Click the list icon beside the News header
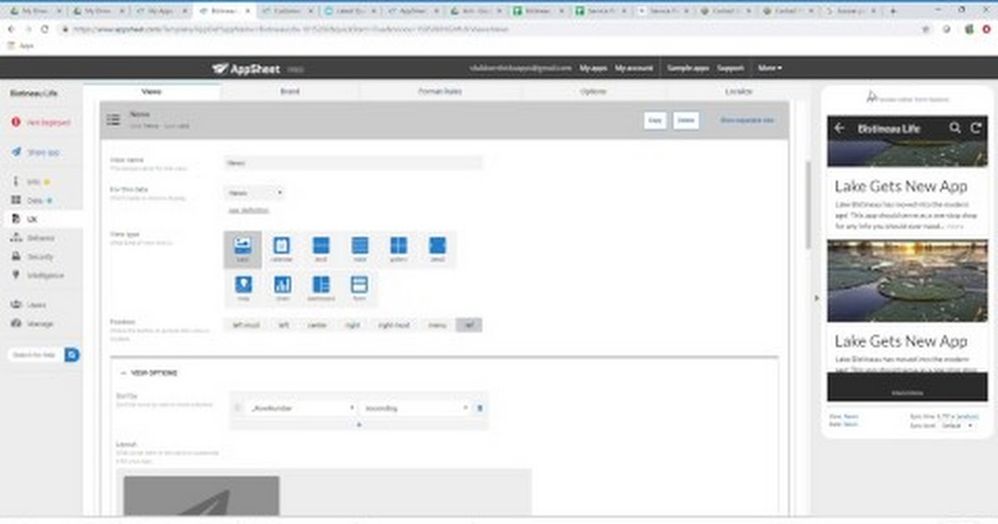Screen dimensions: 998x524 pyautogui.click(x=113, y=119)
